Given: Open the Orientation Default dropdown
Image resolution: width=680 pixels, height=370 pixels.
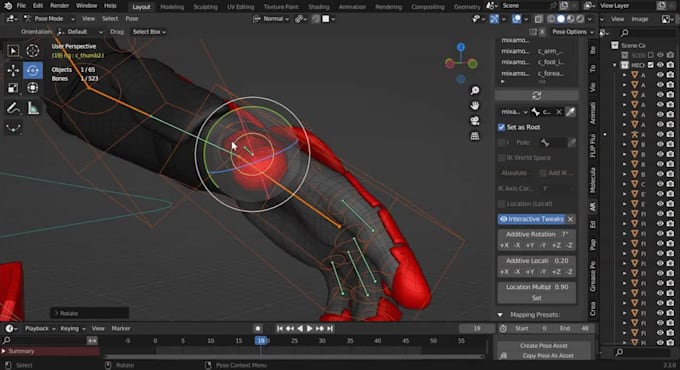Looking at the screenshot, I should pos(80,32).
